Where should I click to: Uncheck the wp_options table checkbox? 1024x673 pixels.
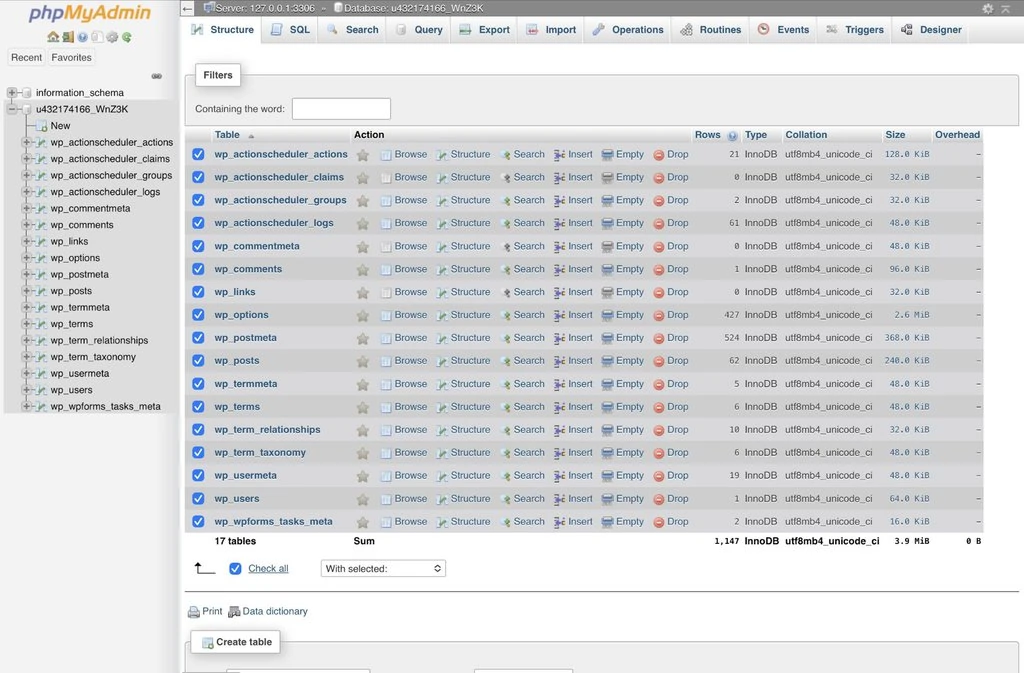point(197,314)
